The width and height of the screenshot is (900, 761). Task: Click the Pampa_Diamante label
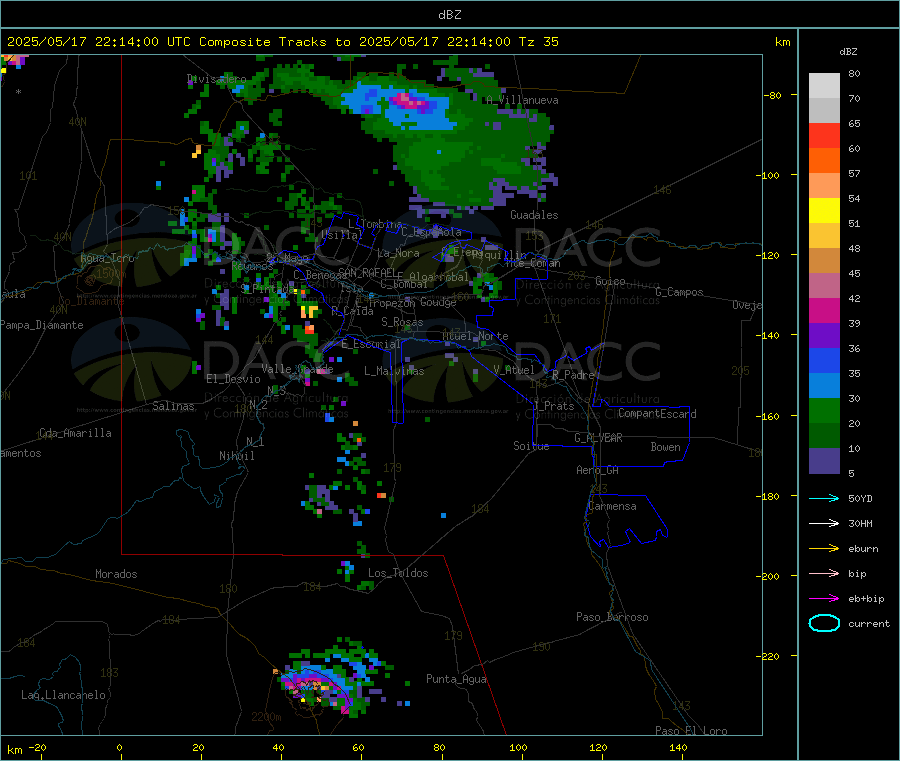click(x=42, y=325)
